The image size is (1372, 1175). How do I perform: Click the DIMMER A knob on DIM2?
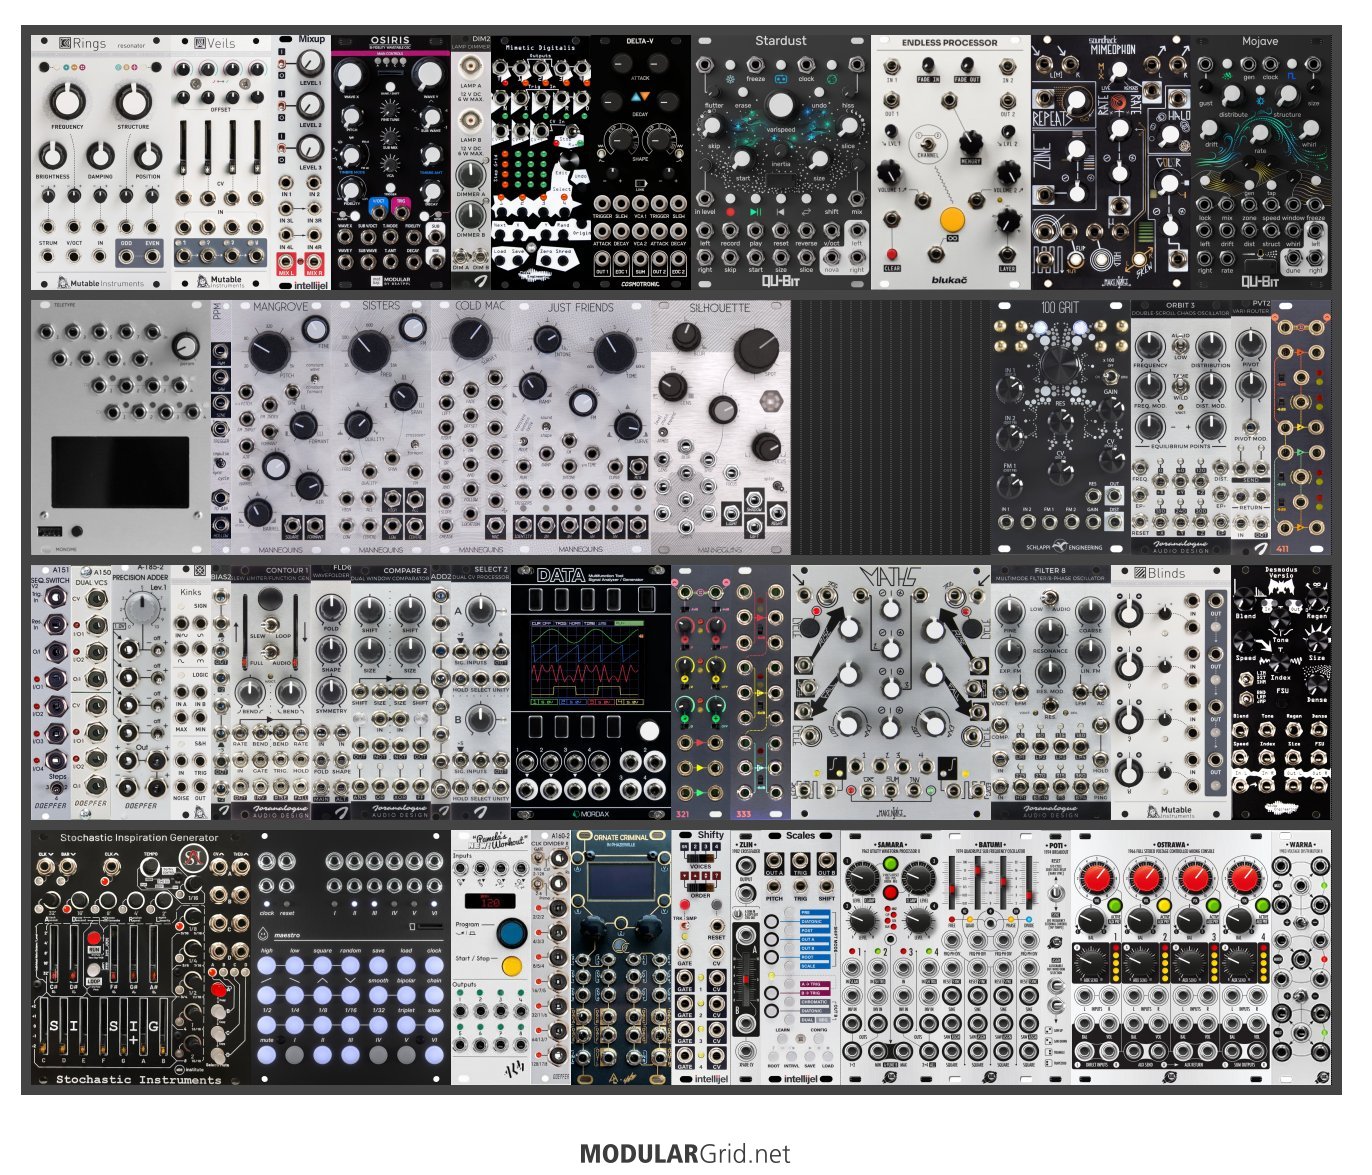coord(470,177)
